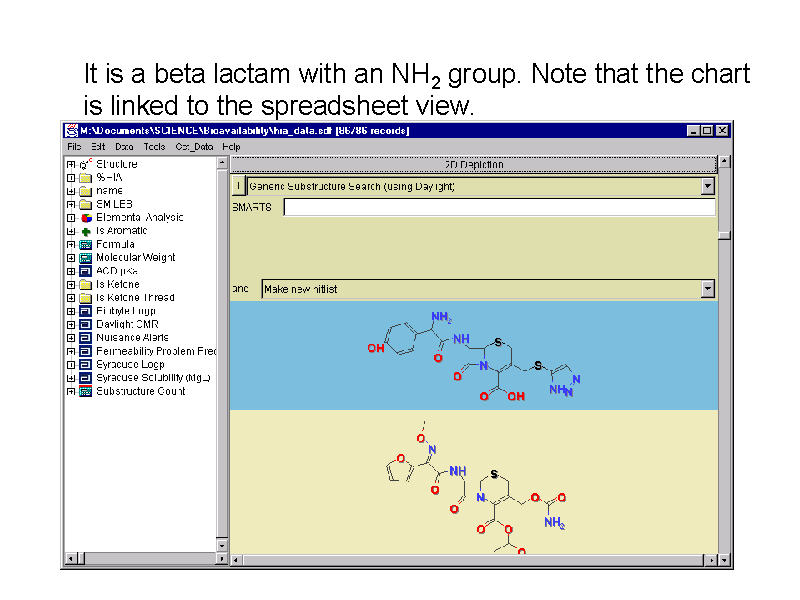
Task: Click inside the SMARTS input field
Action: coord(499,208)
